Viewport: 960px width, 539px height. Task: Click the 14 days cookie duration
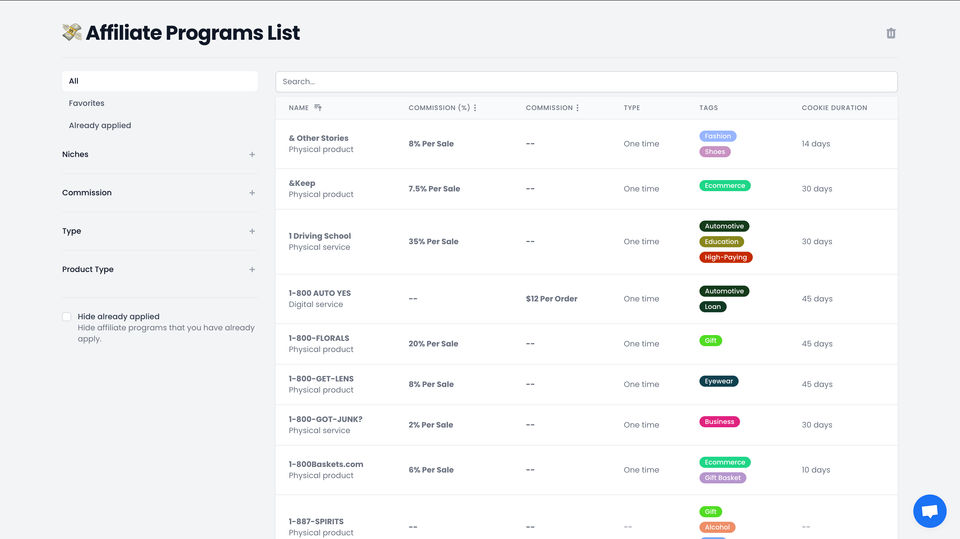click(816, 144)
